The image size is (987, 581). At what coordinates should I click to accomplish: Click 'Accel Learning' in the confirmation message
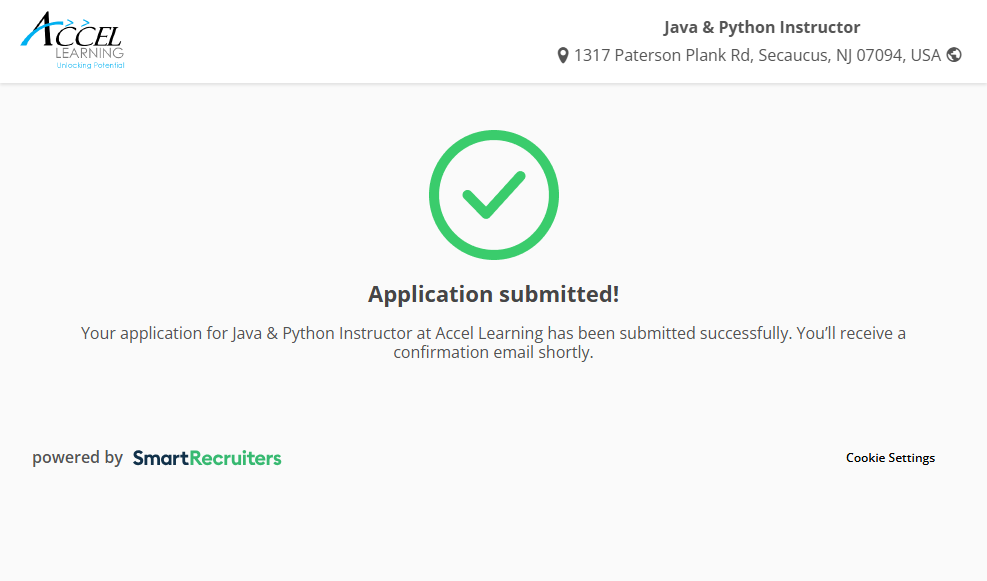click(489, 333)
